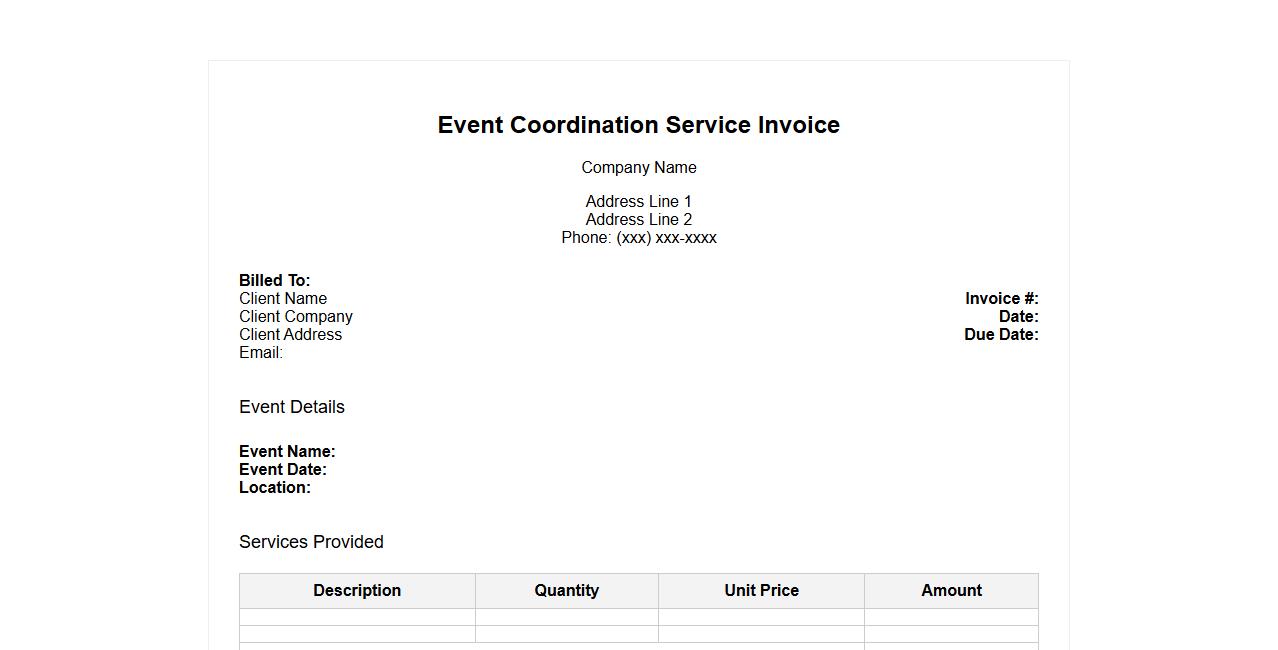This screenshot has height=650, width=1278.
Task: Click the Due Date label
Action: [1000, 335]
